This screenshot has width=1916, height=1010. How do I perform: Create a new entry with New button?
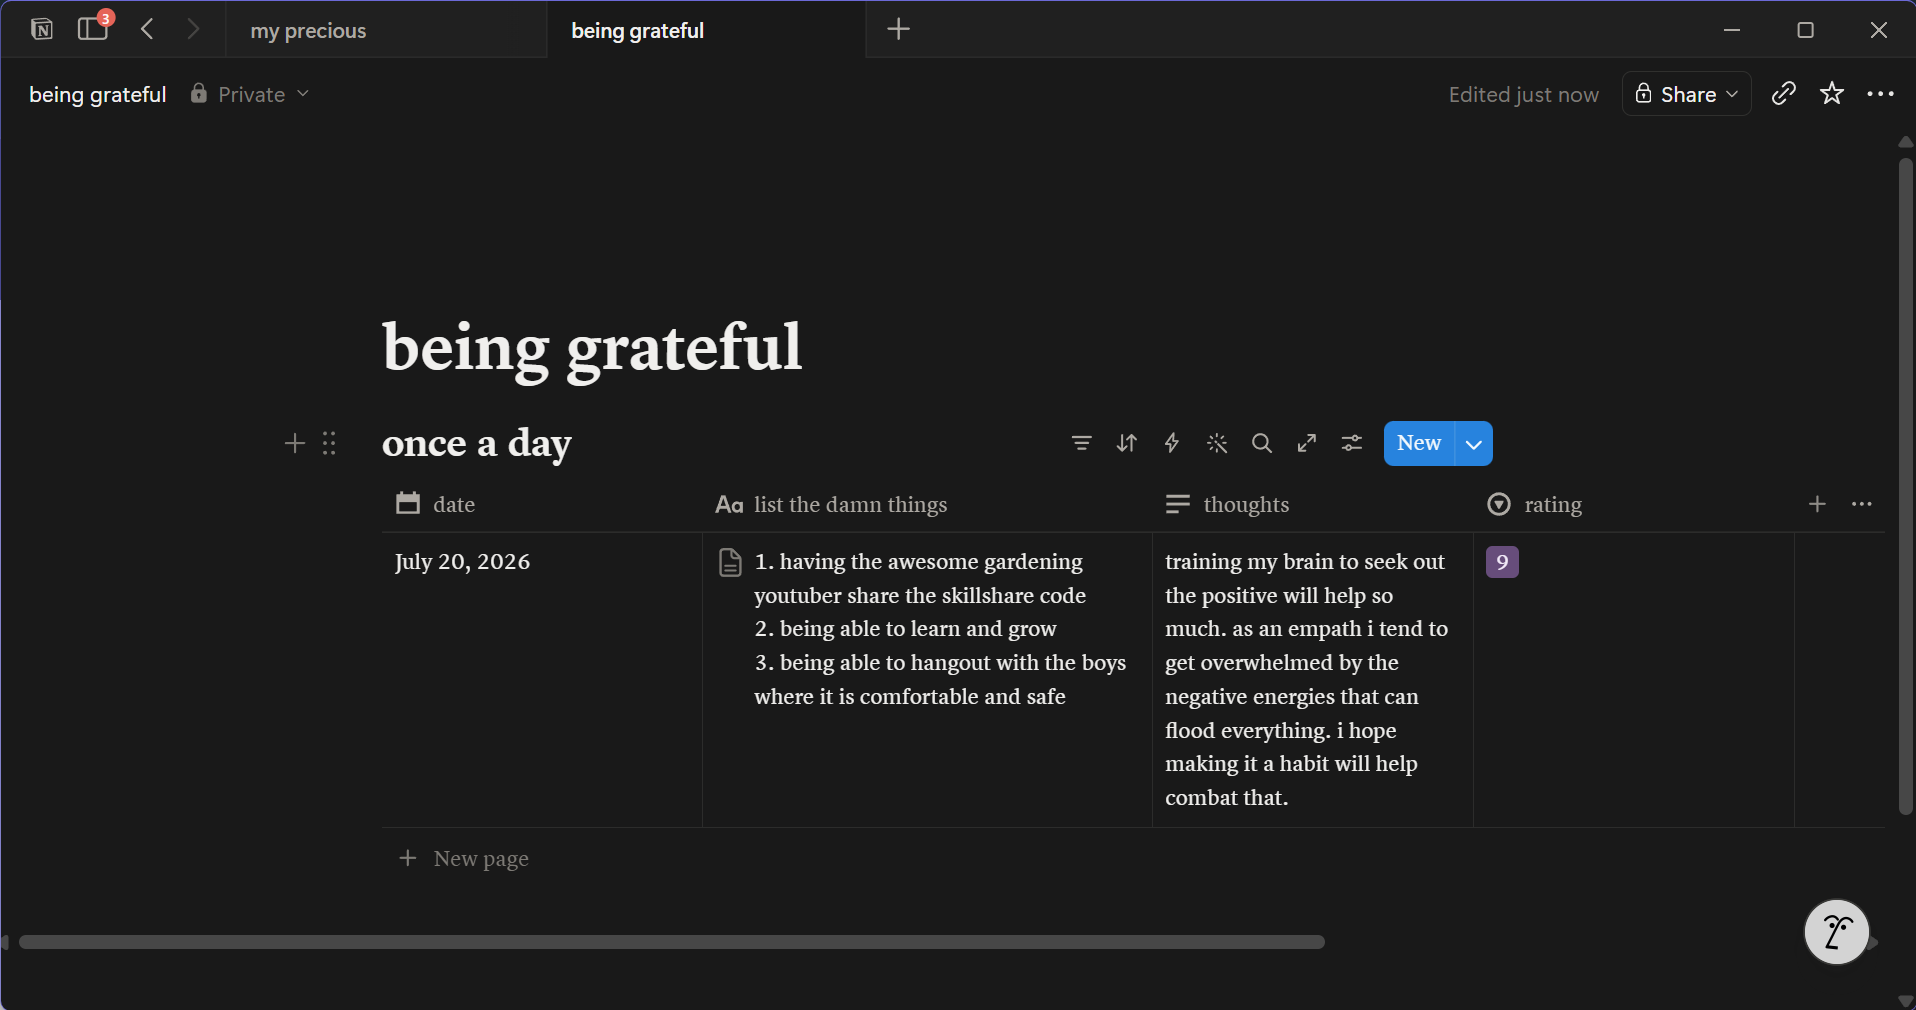[x=1419, y=443]
